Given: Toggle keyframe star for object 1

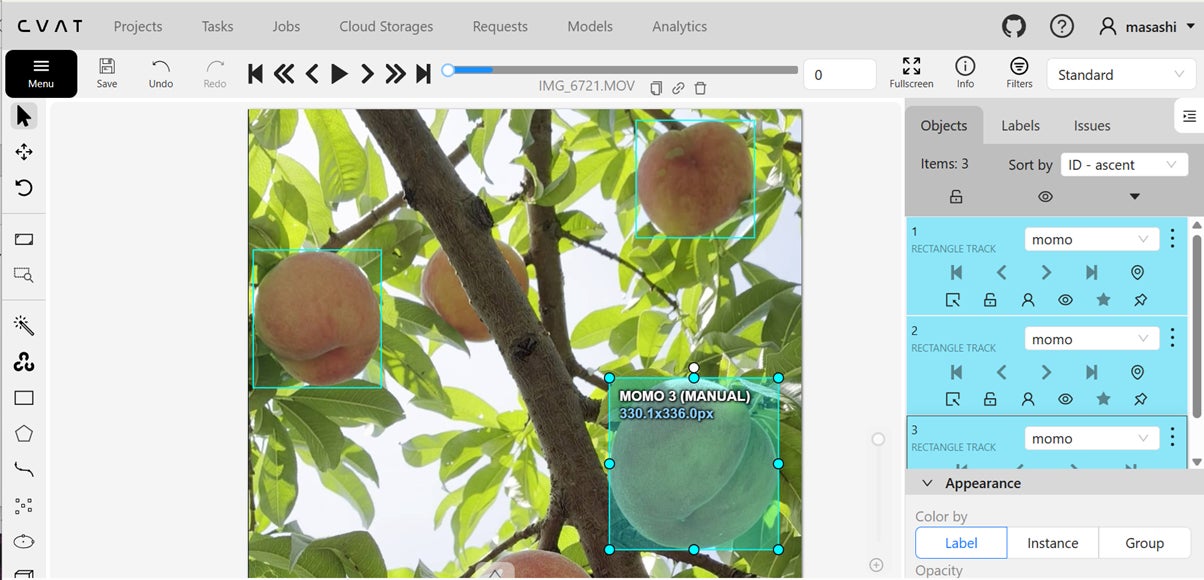Looking at the screenshot, I should click(x=1103, y=299).
